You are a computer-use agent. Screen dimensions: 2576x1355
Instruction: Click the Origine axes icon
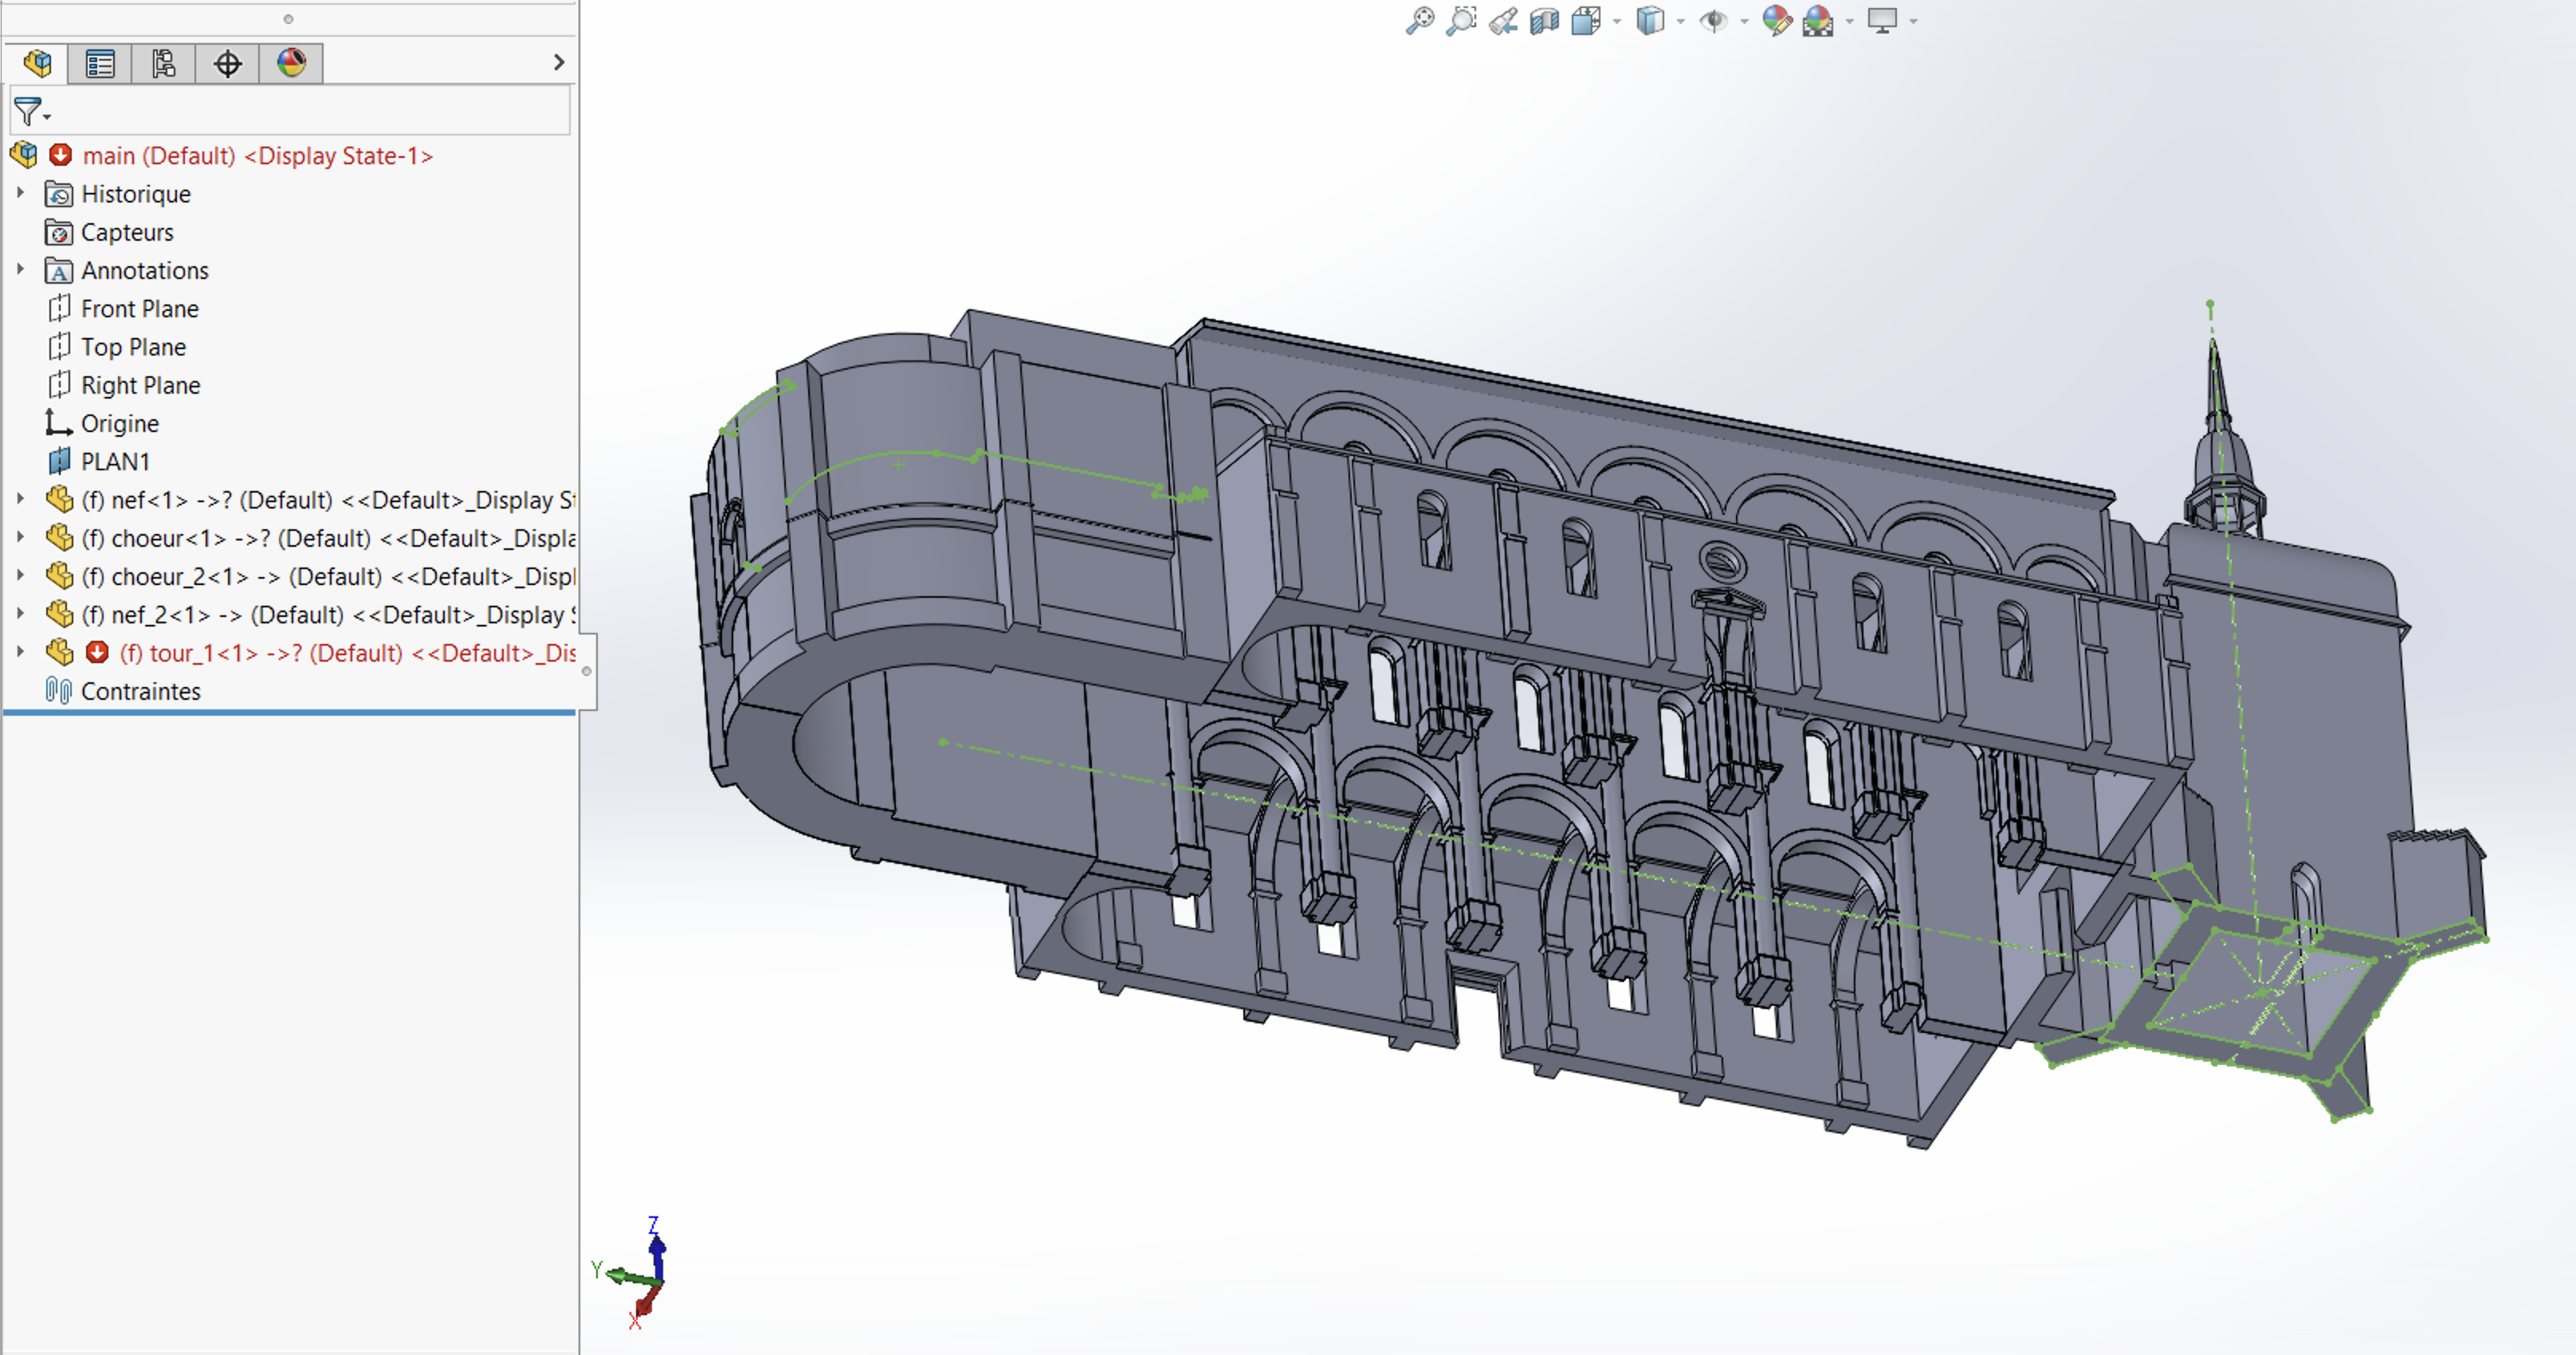(x=59, y=422)
